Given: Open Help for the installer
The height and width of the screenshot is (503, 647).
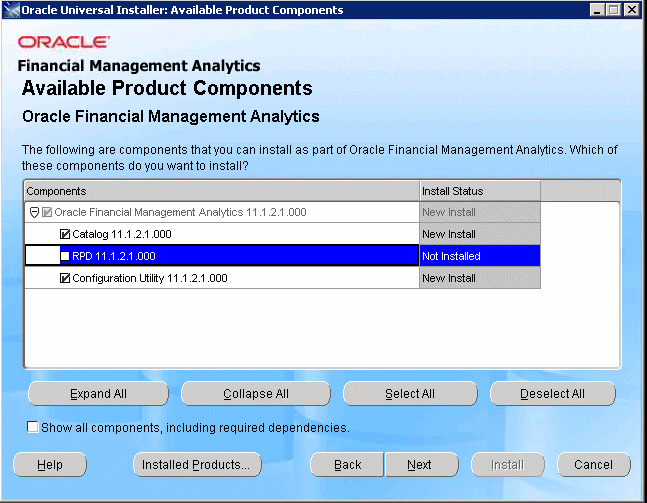Looking at the screenshot, I should (x=50, y=465).
